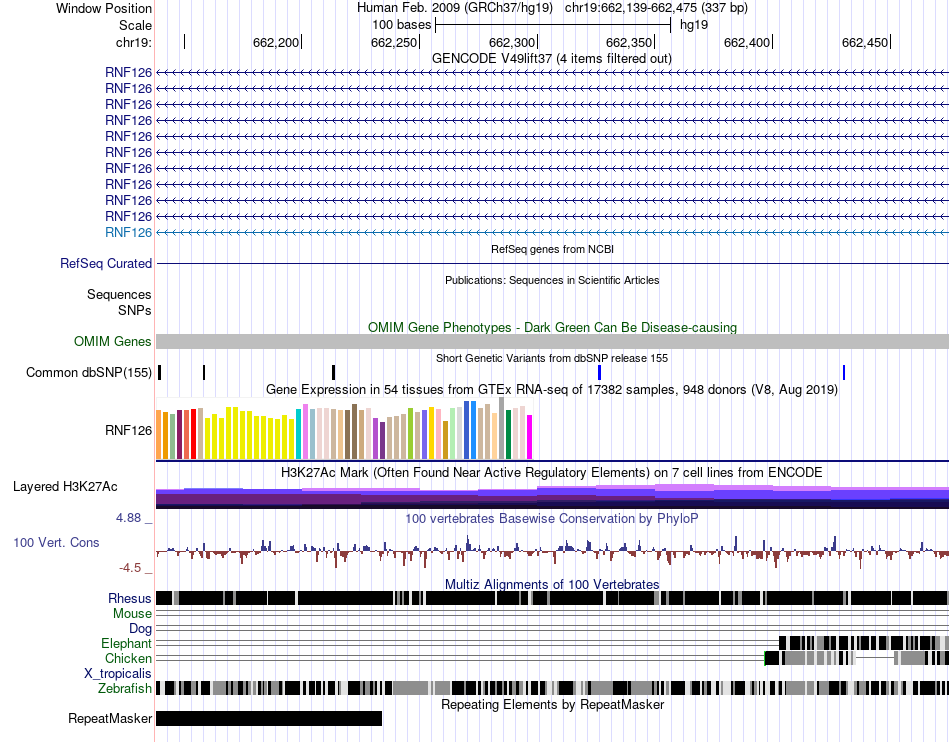The image size is (950, 742).
Task: Click Publications: Sequences in Scientific Articles title
Action: click(x=552, y=280)
